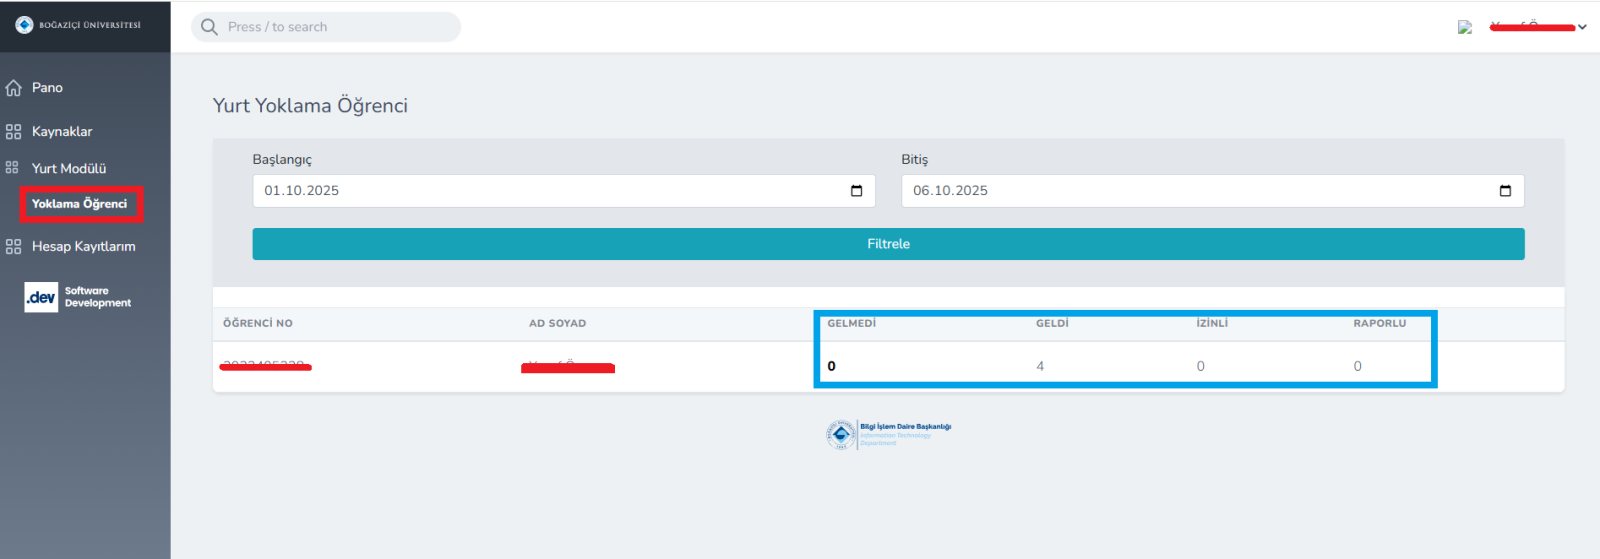
Task: Click the Bilgi İşlem Daire Başkanlığı footer logo
Action: tap(888, 434)
